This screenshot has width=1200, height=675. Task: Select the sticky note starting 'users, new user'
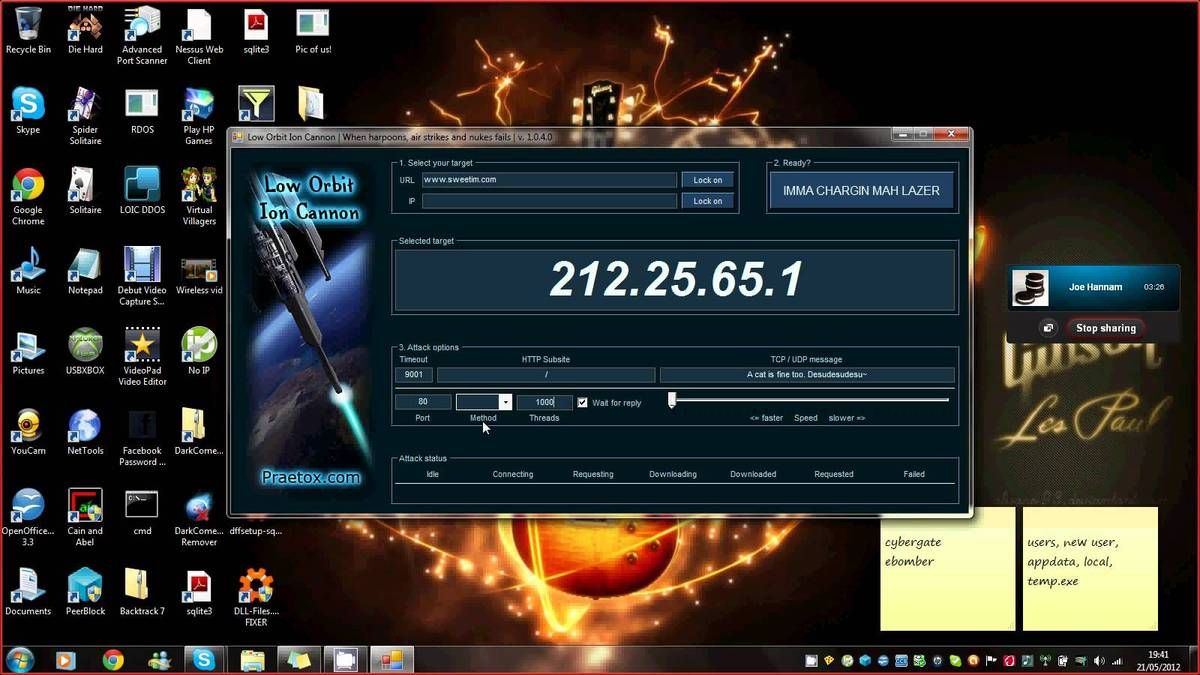(x=1090, y=569)
